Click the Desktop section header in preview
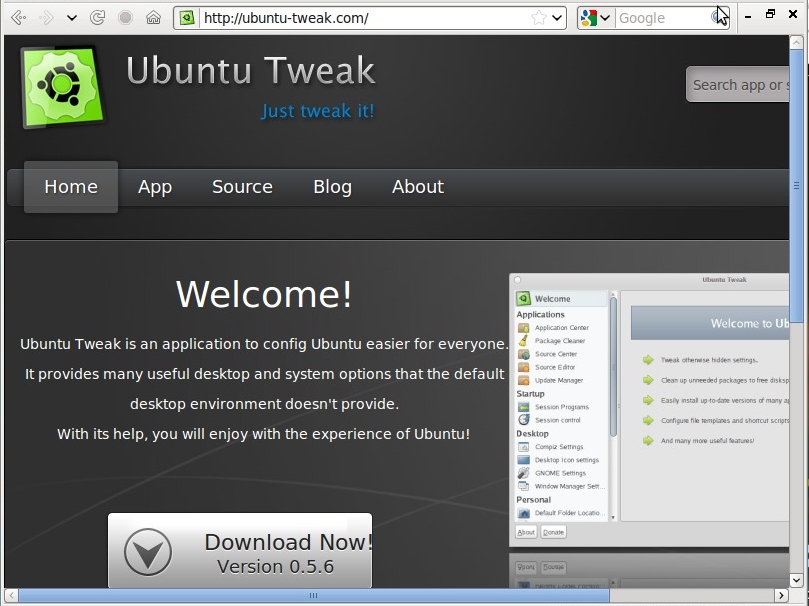This screenshot has width=809, height=606. [532, 434]
